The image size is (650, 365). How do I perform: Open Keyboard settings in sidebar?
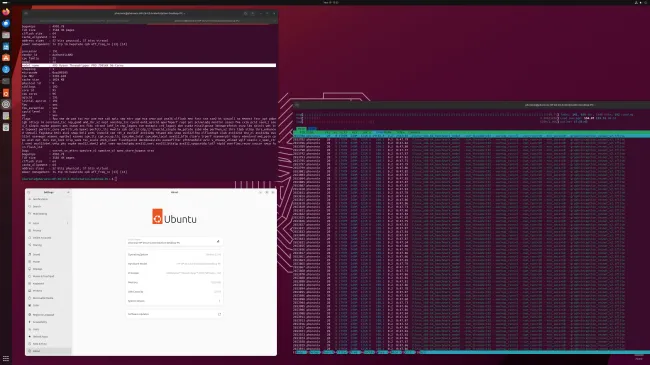click(48, 284)
